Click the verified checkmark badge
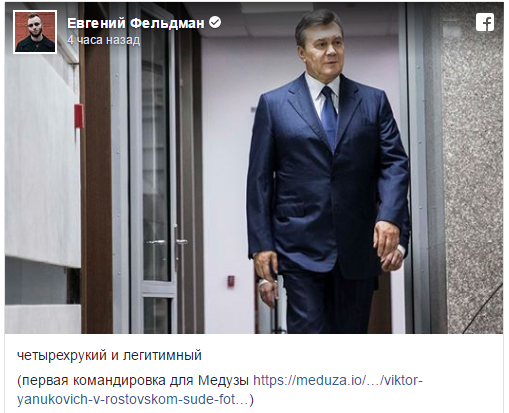 pyautogui.click(x=215, y=23)
